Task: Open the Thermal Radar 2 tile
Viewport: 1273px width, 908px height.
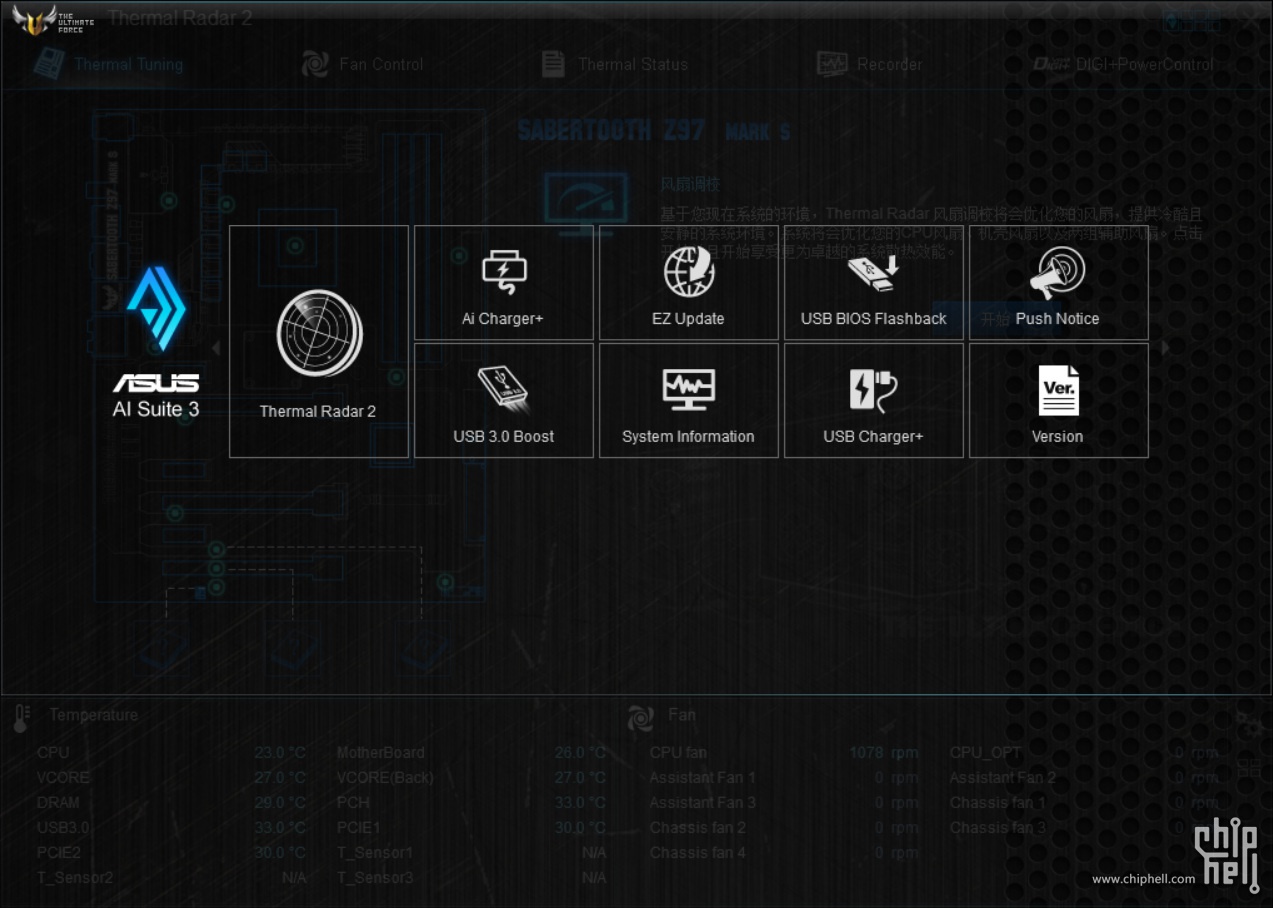Action: tap(319, 342)
